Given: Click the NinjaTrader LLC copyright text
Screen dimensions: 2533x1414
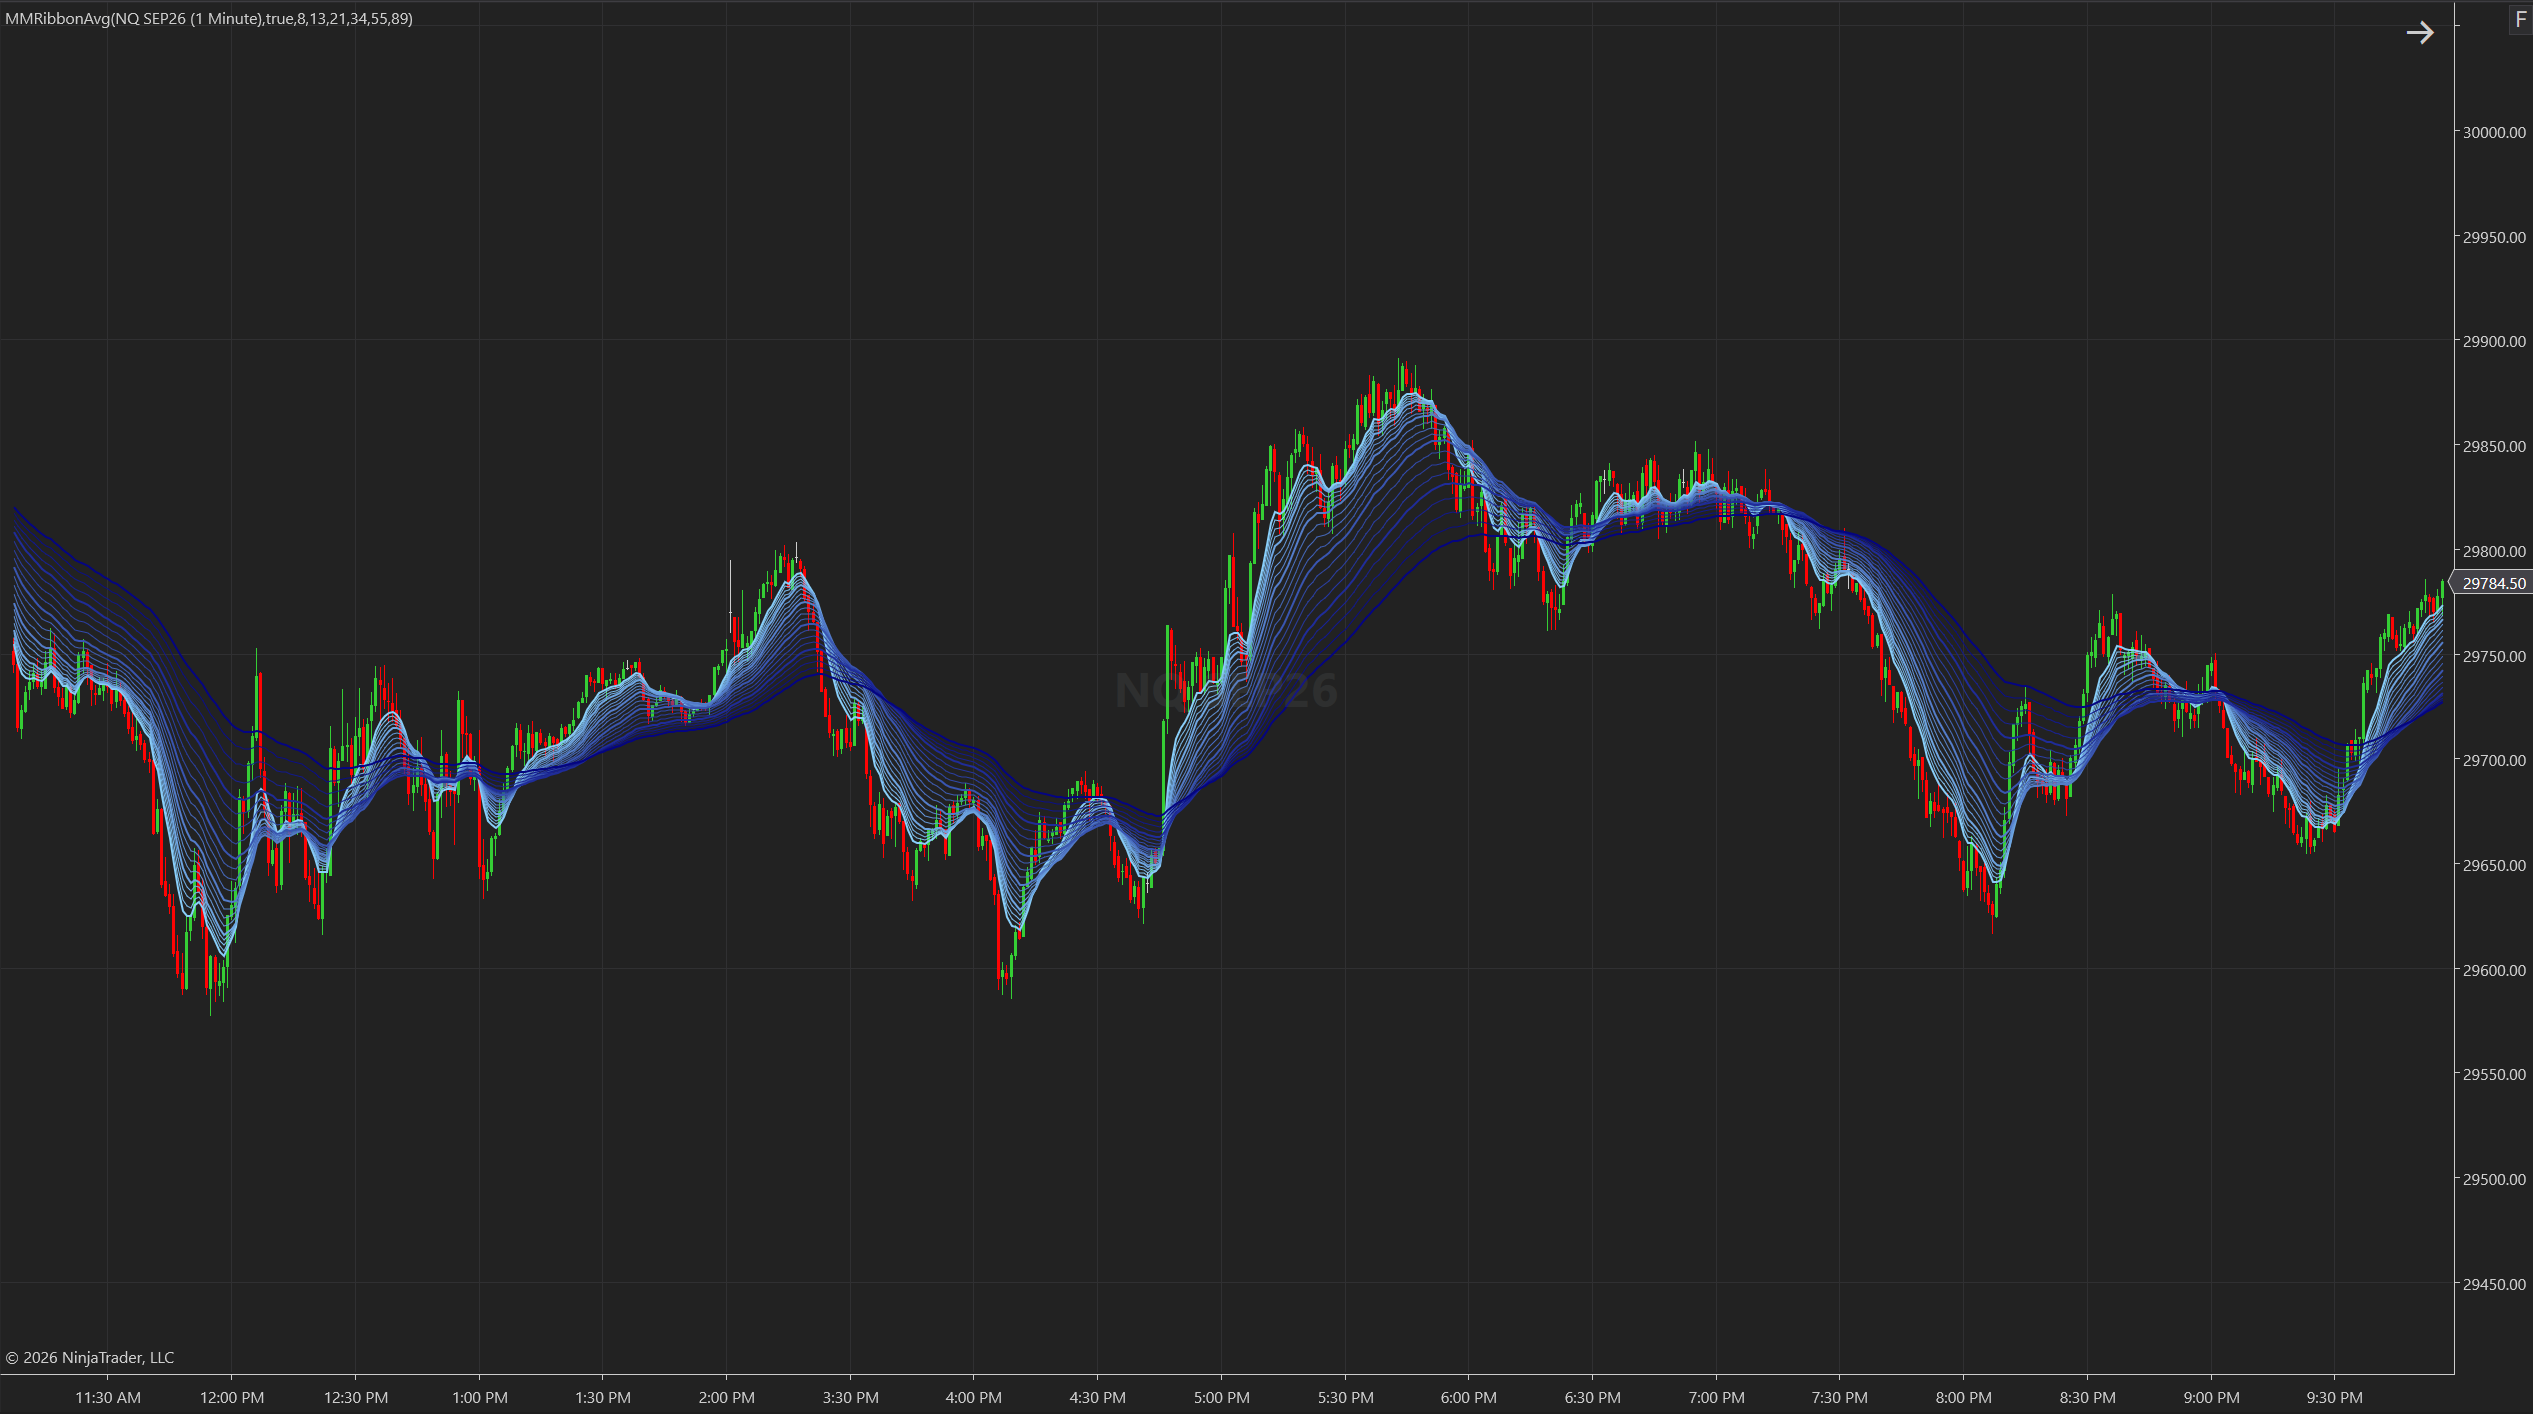Looking at the screenshot, I should coord(90,1357).
